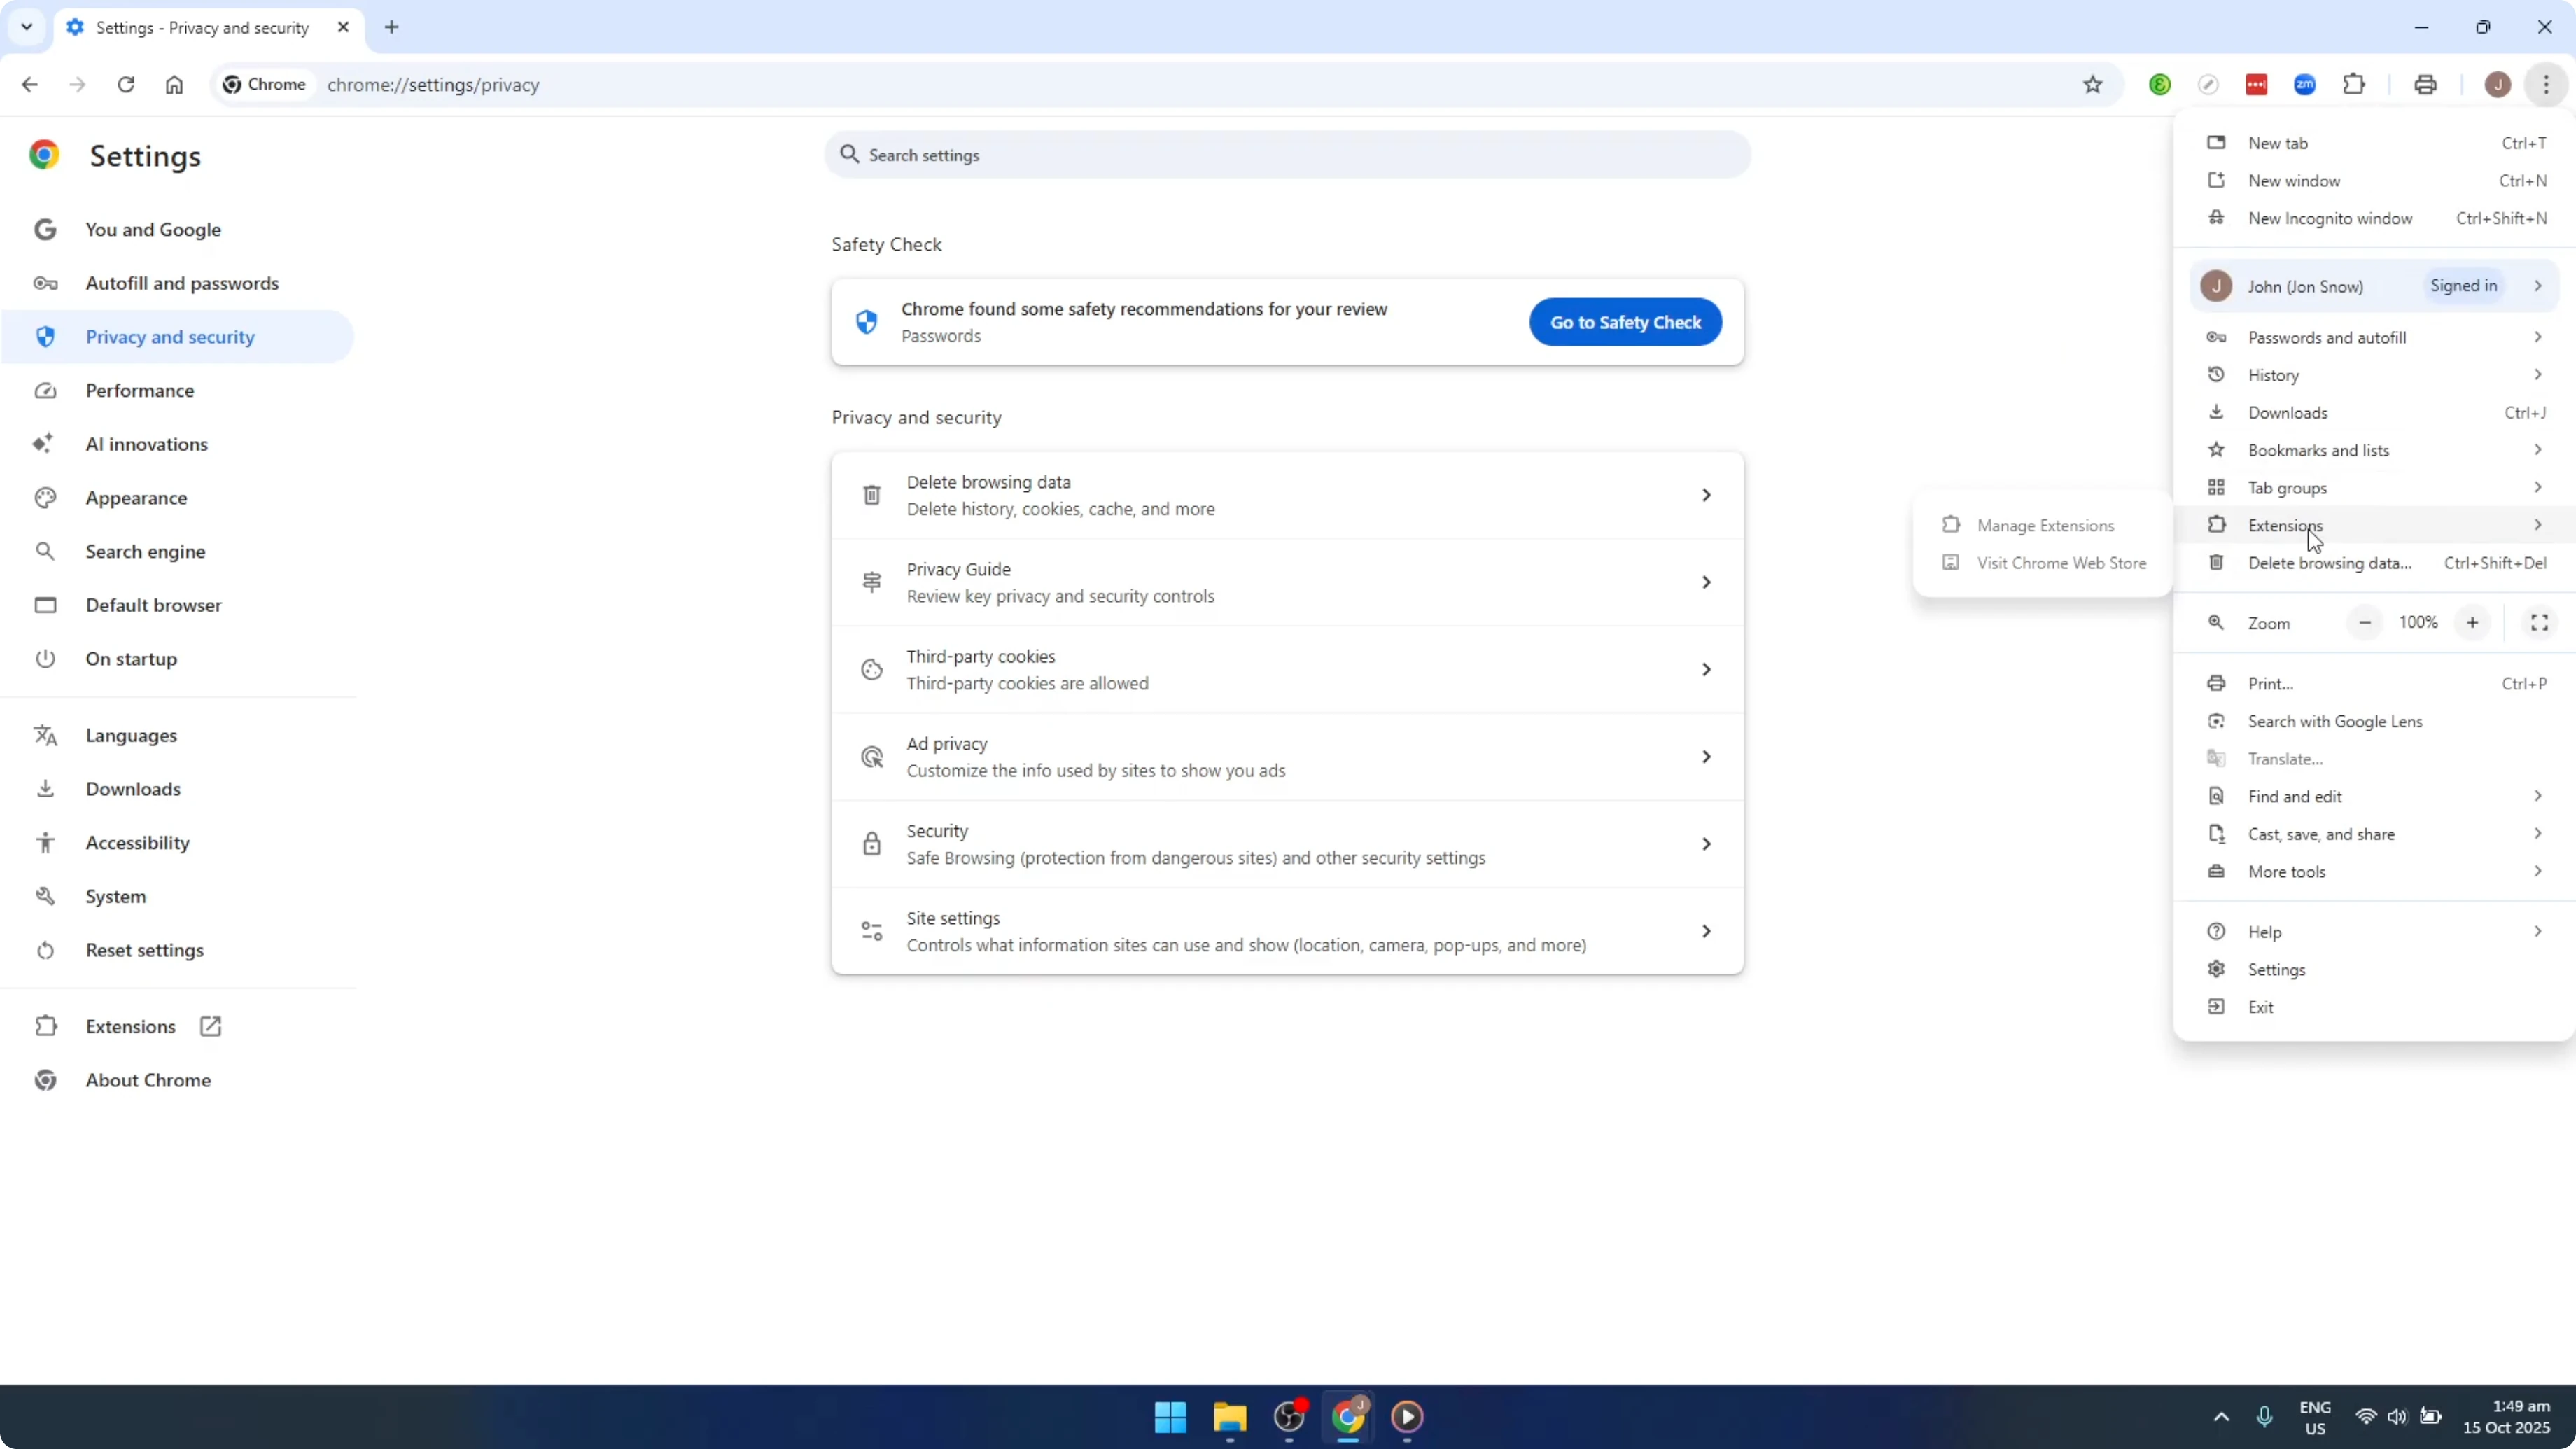The image size is (2576, 1449).
Task: Expand Site settings row
Action: pos(1287,932)
